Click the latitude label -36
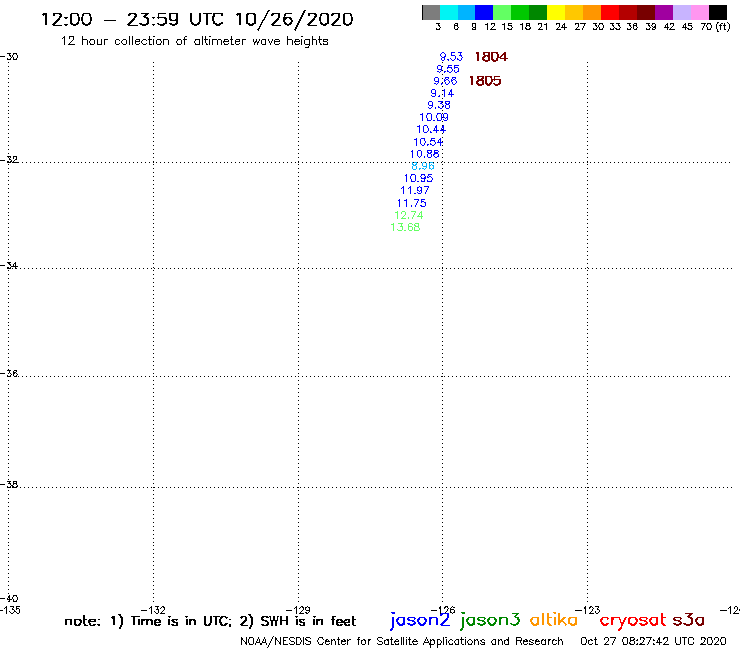This screenshot has height=650, width=740. pyautogui.click(x=9, y=373)
